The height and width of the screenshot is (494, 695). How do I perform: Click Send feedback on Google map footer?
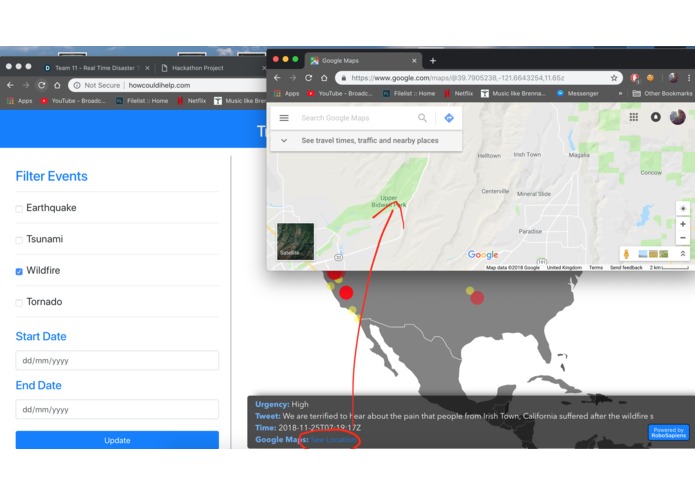[626, 268]
